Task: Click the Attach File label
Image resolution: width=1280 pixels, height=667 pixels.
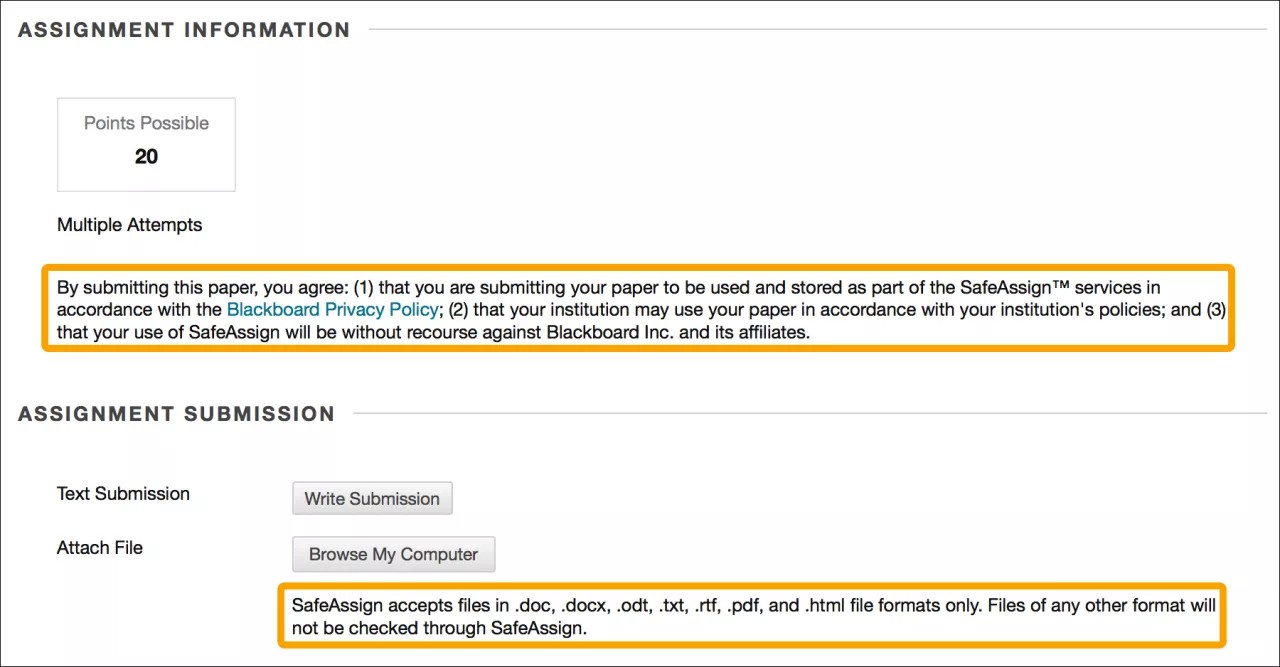Action: point(100,547)
